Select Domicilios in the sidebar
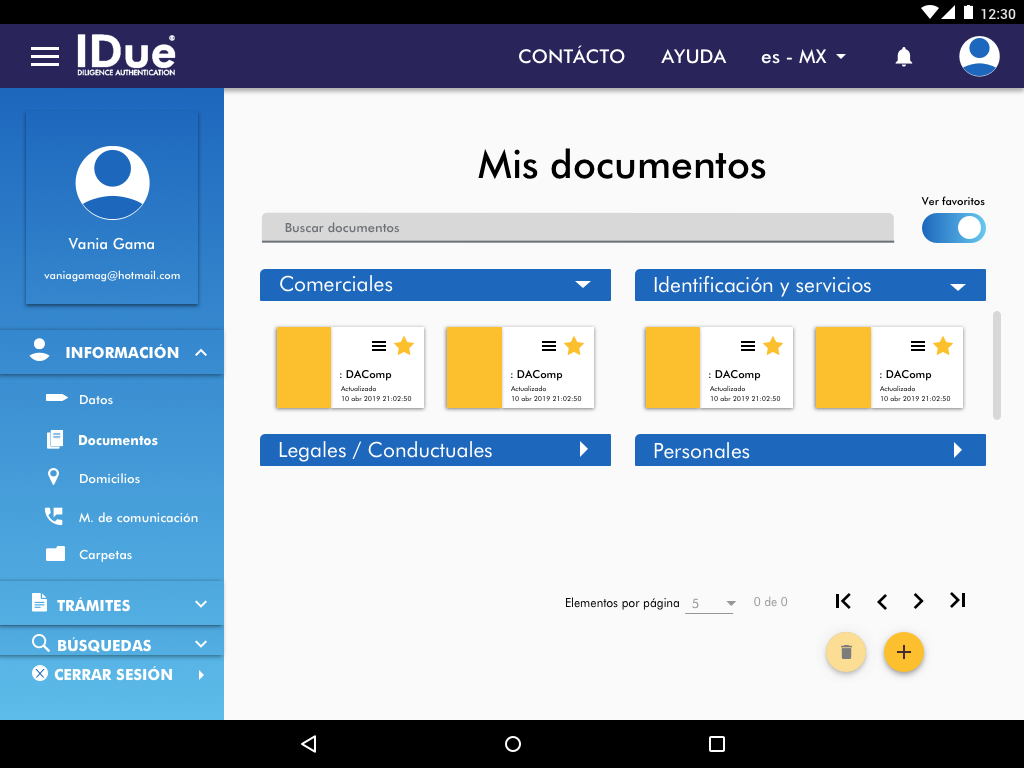Viewport: 1024px width, 768px height. pos(109,479)
